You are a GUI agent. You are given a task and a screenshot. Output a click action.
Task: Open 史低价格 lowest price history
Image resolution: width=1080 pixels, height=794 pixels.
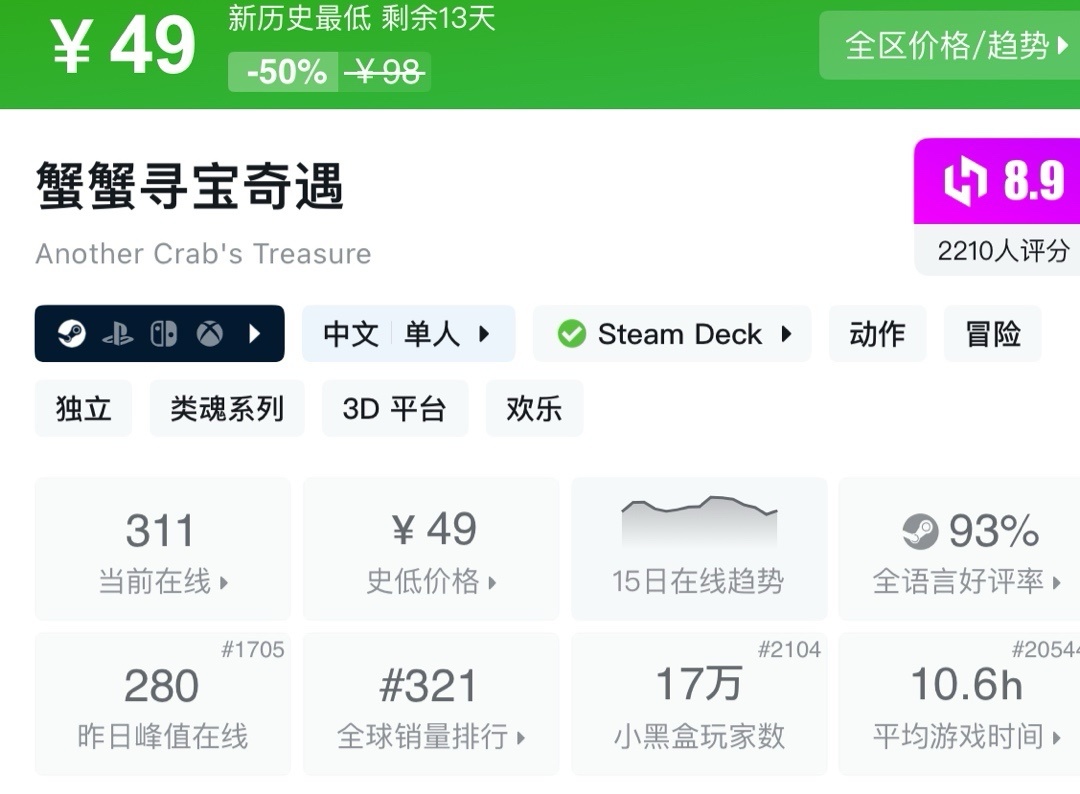[x=430, y=549]
